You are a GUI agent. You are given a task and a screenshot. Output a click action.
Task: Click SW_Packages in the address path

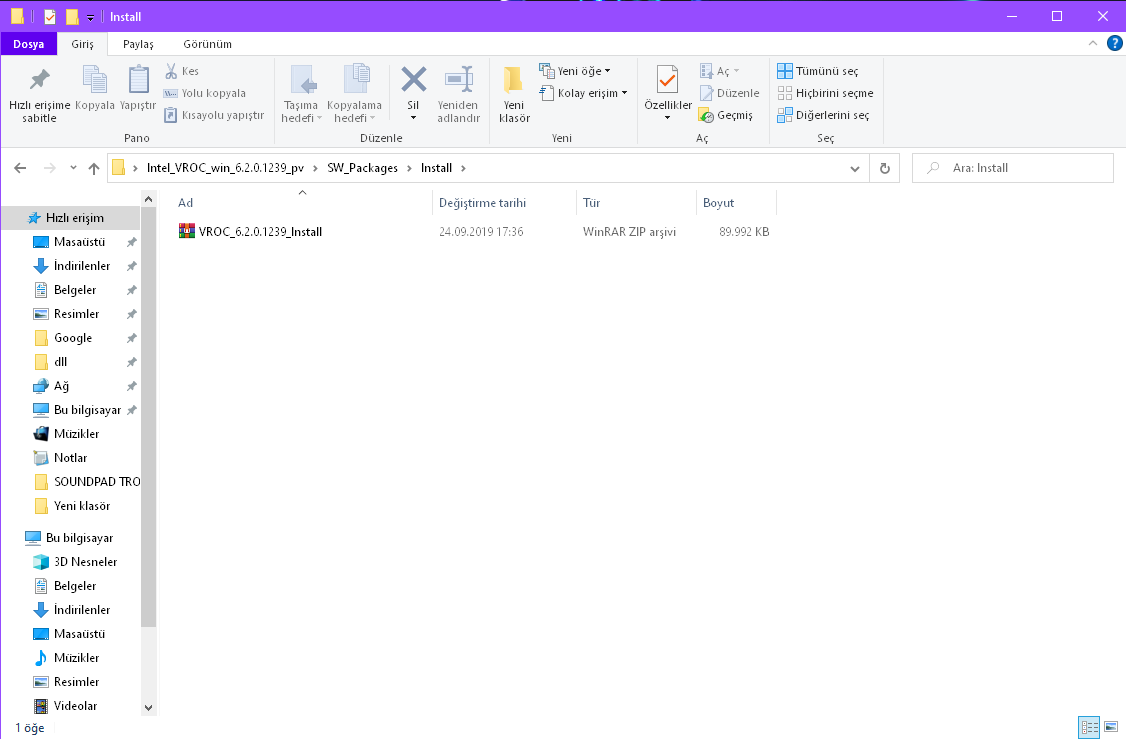[363, 168]
